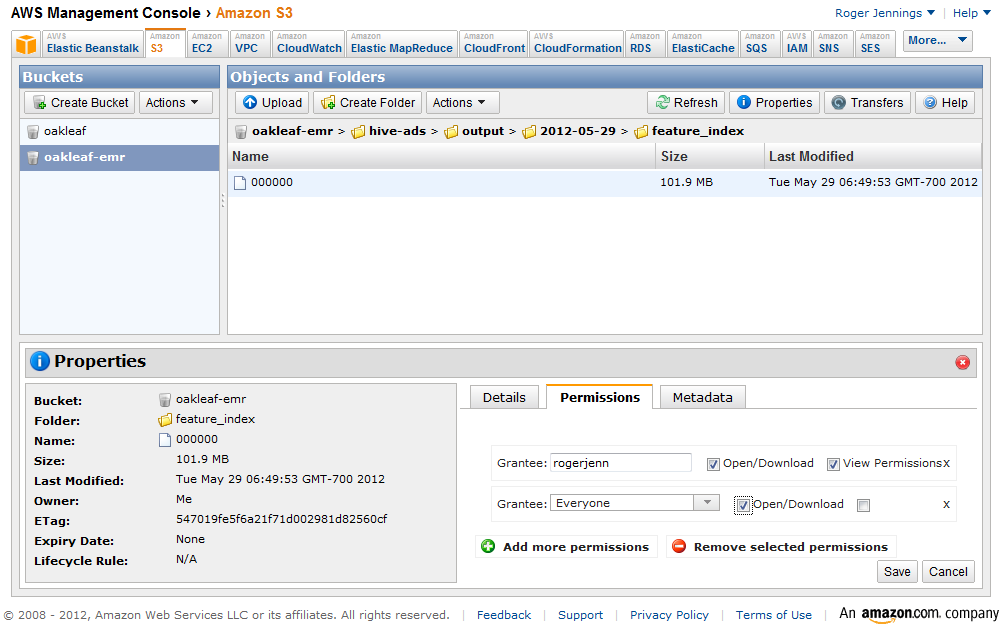Sort by the Size column header
1002x630 pixels.
[x=709, y=157]
